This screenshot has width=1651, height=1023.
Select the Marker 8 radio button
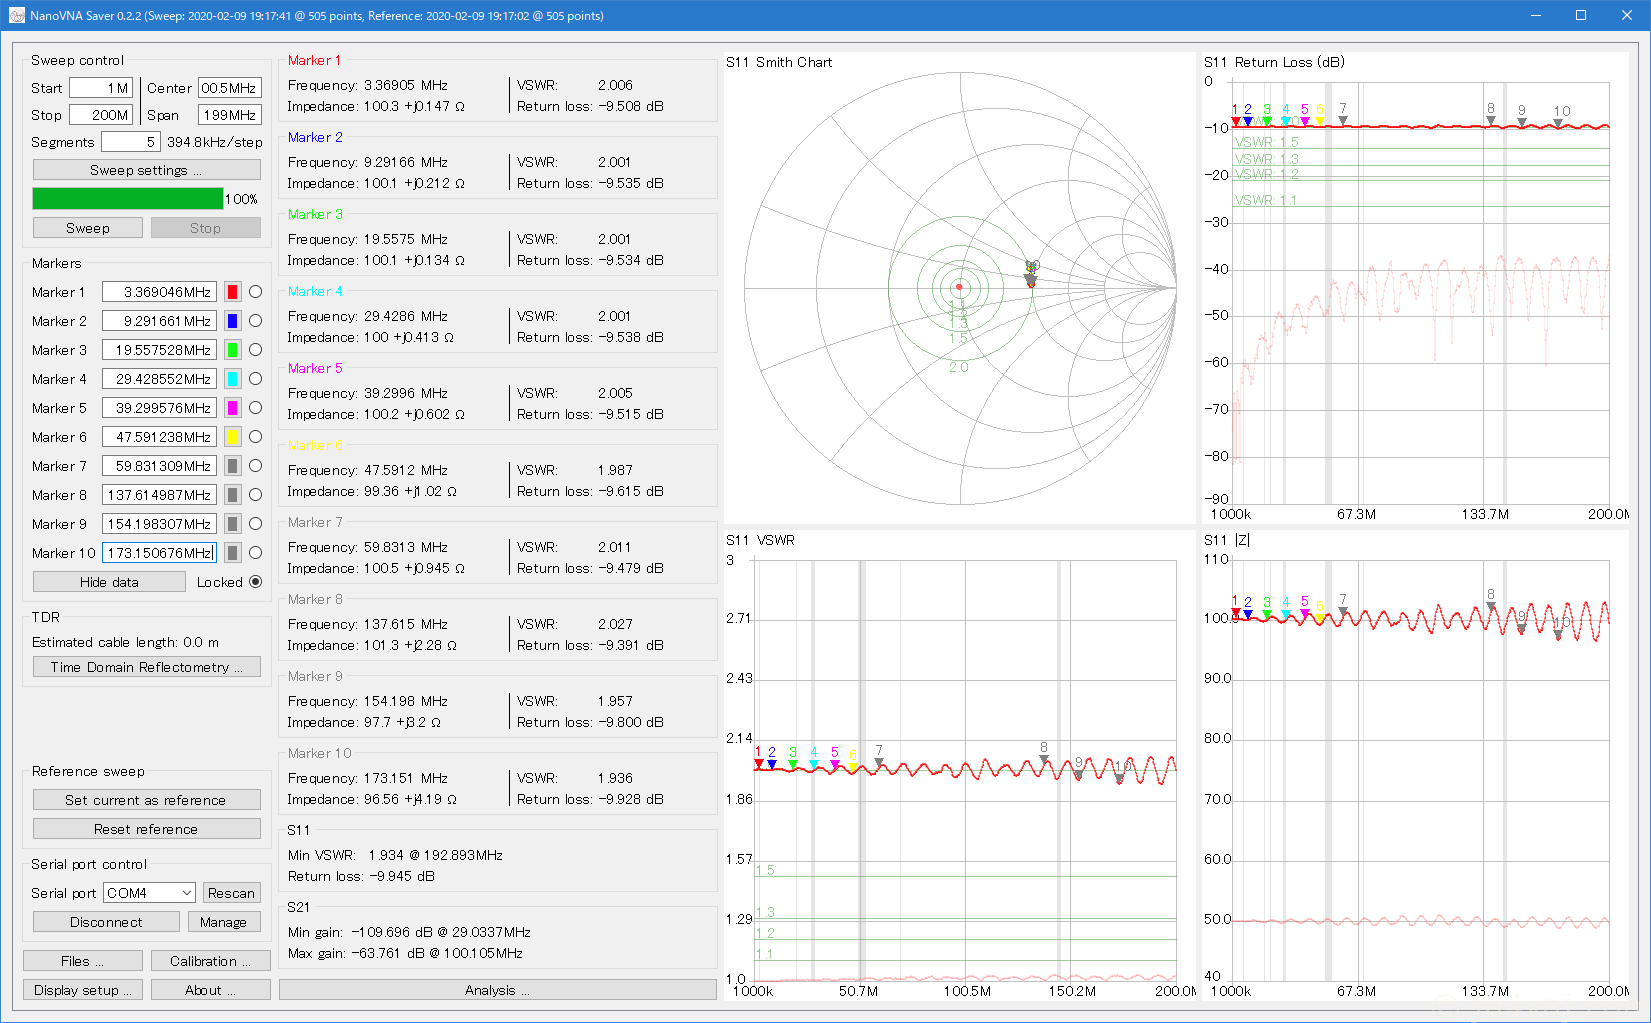[256, 495]
